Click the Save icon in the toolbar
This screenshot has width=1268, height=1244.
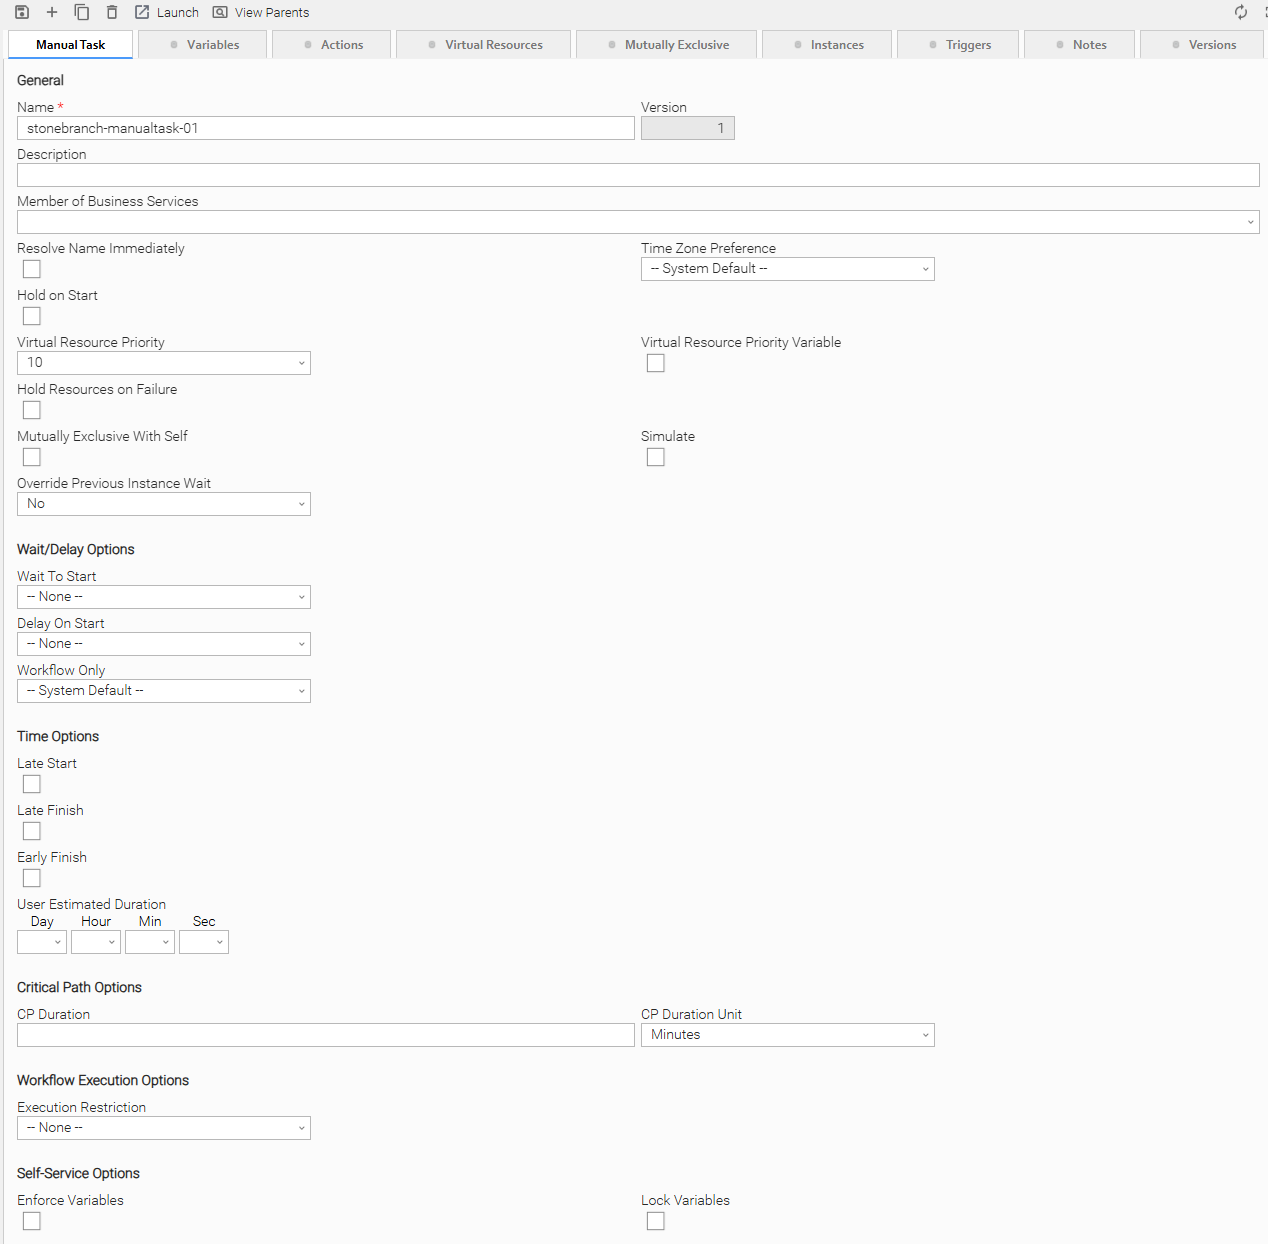click(x=22, y=12)
